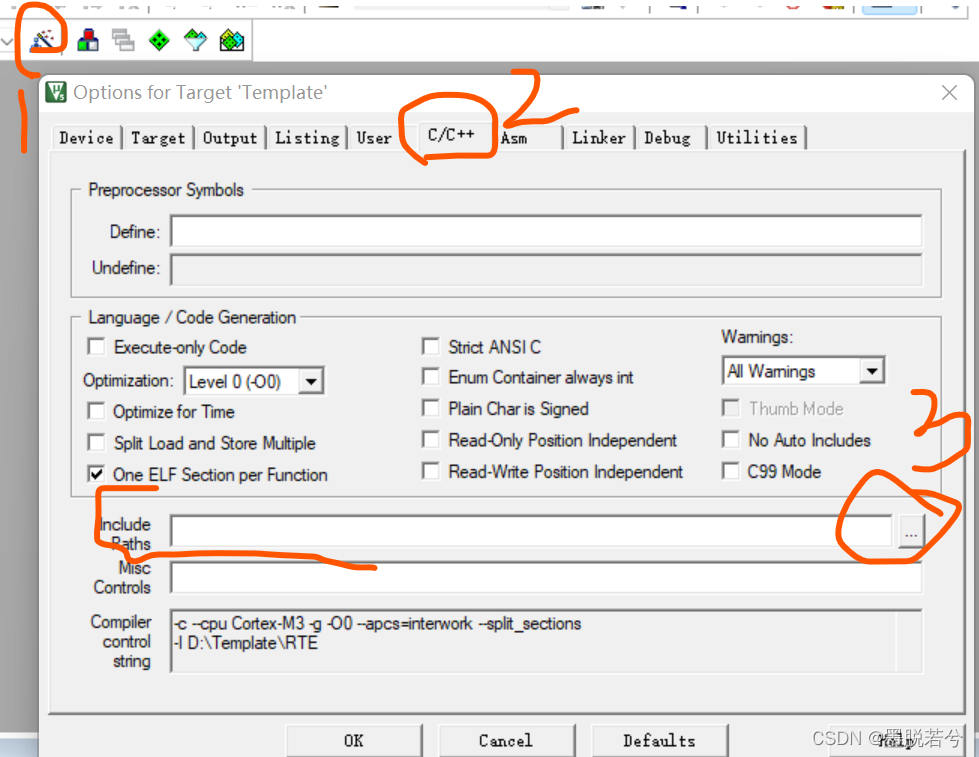Click the Include Paths input field
Image resolution: width=979 pixels, height=757 pixels.
(531, 532)
